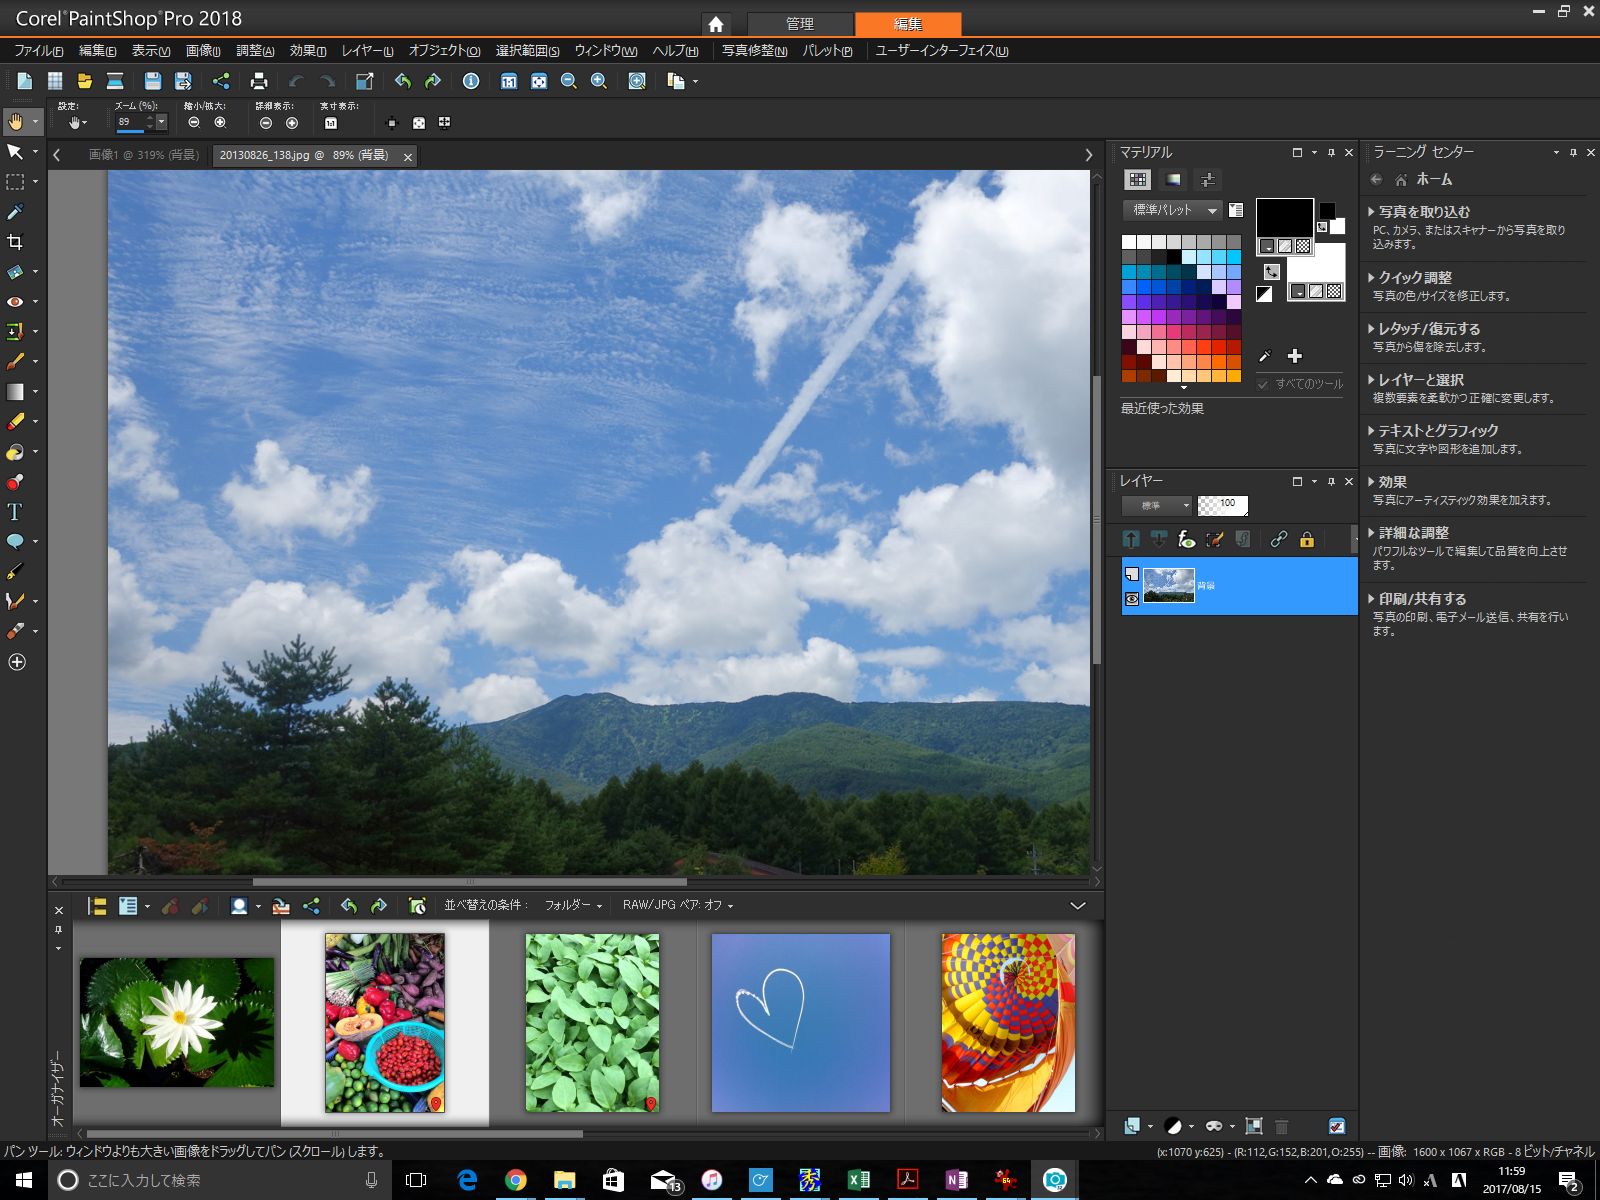1600x1200 pixels.
Task: Switch Materials to swatch grid view
Action: coord(1138,180)
